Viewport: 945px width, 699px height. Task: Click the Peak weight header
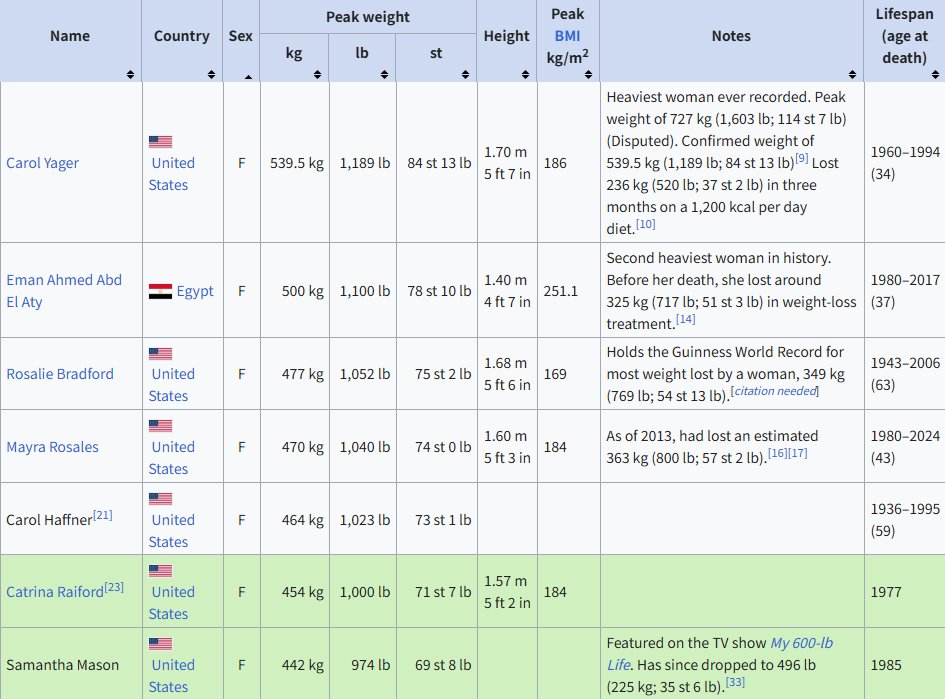click(368, 17)
